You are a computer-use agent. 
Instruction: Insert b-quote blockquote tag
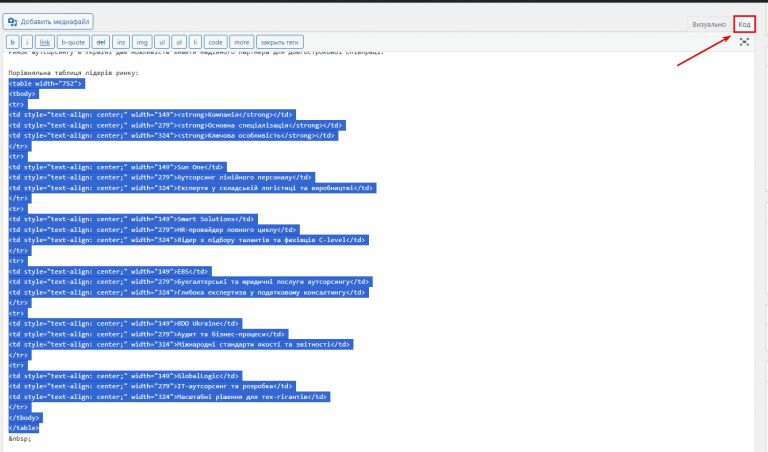[x=73, y=42]
